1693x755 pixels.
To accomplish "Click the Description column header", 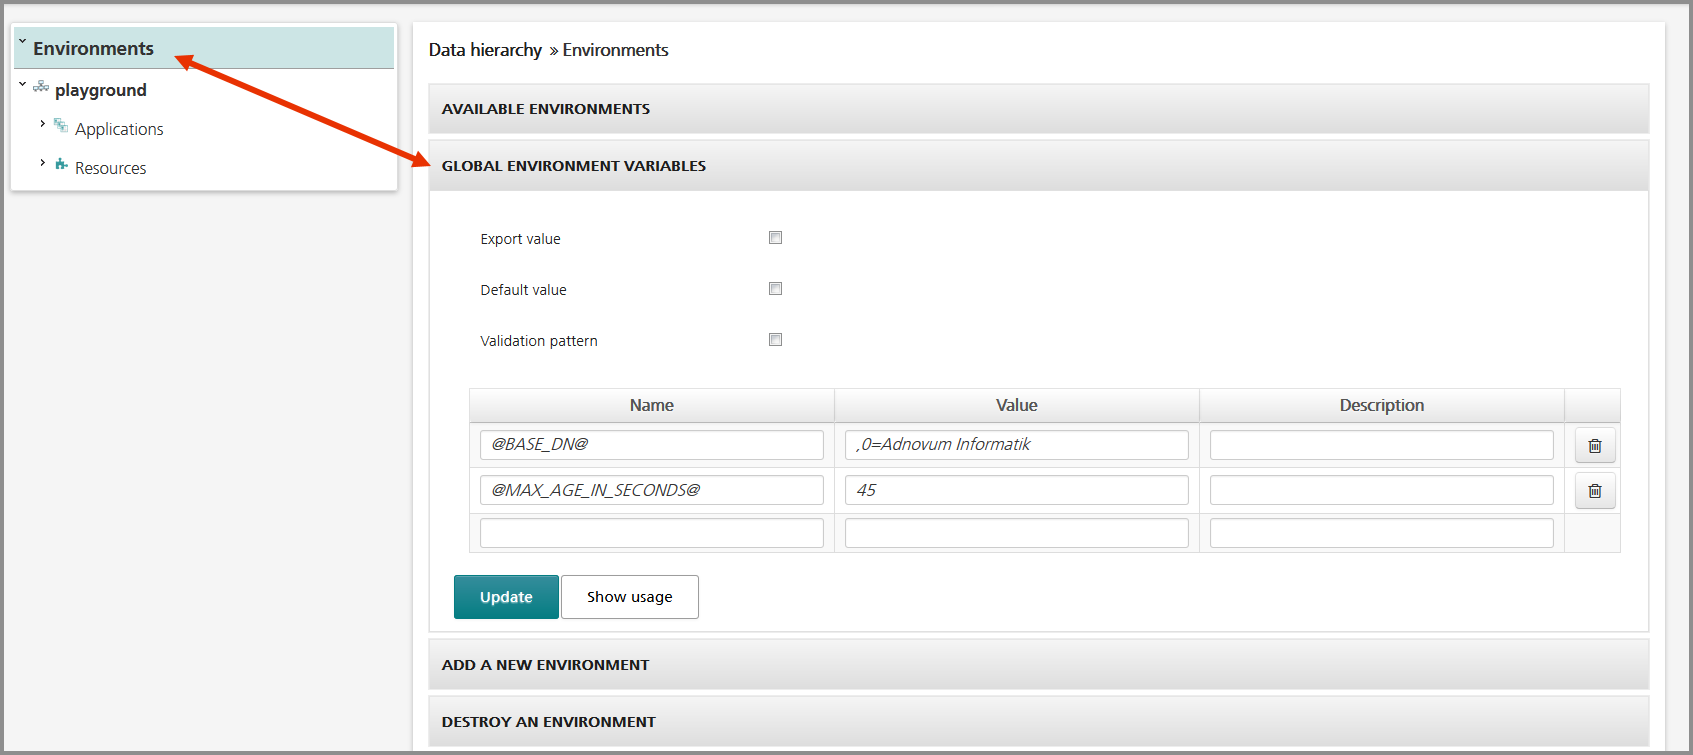I will pos(1382,405).
